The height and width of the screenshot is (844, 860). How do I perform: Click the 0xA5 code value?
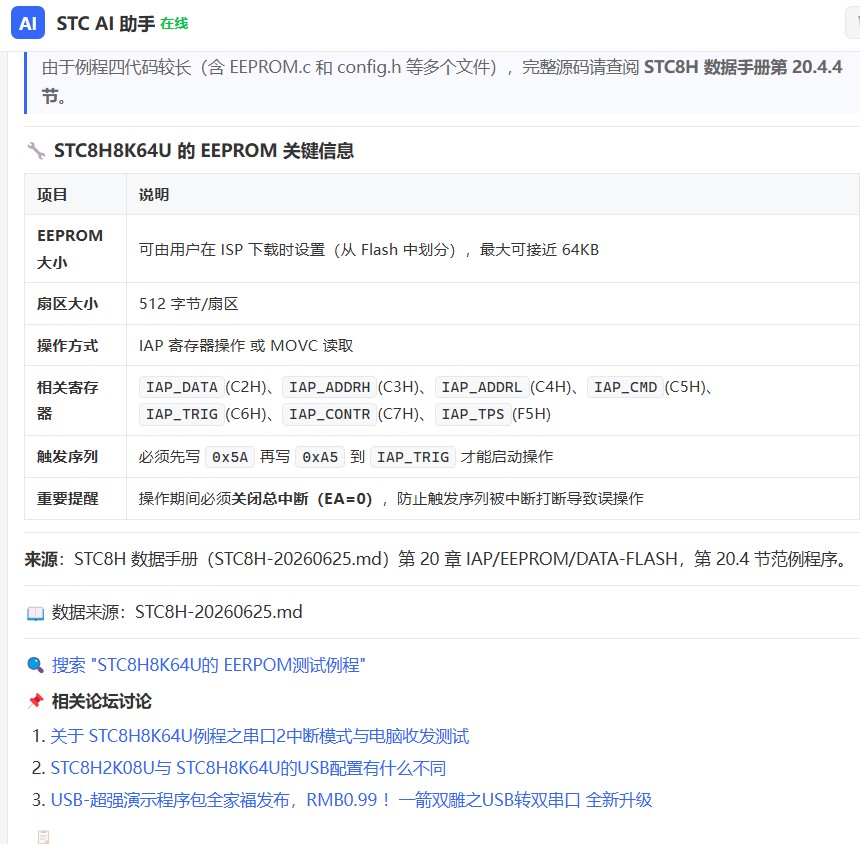click(320, 457)
